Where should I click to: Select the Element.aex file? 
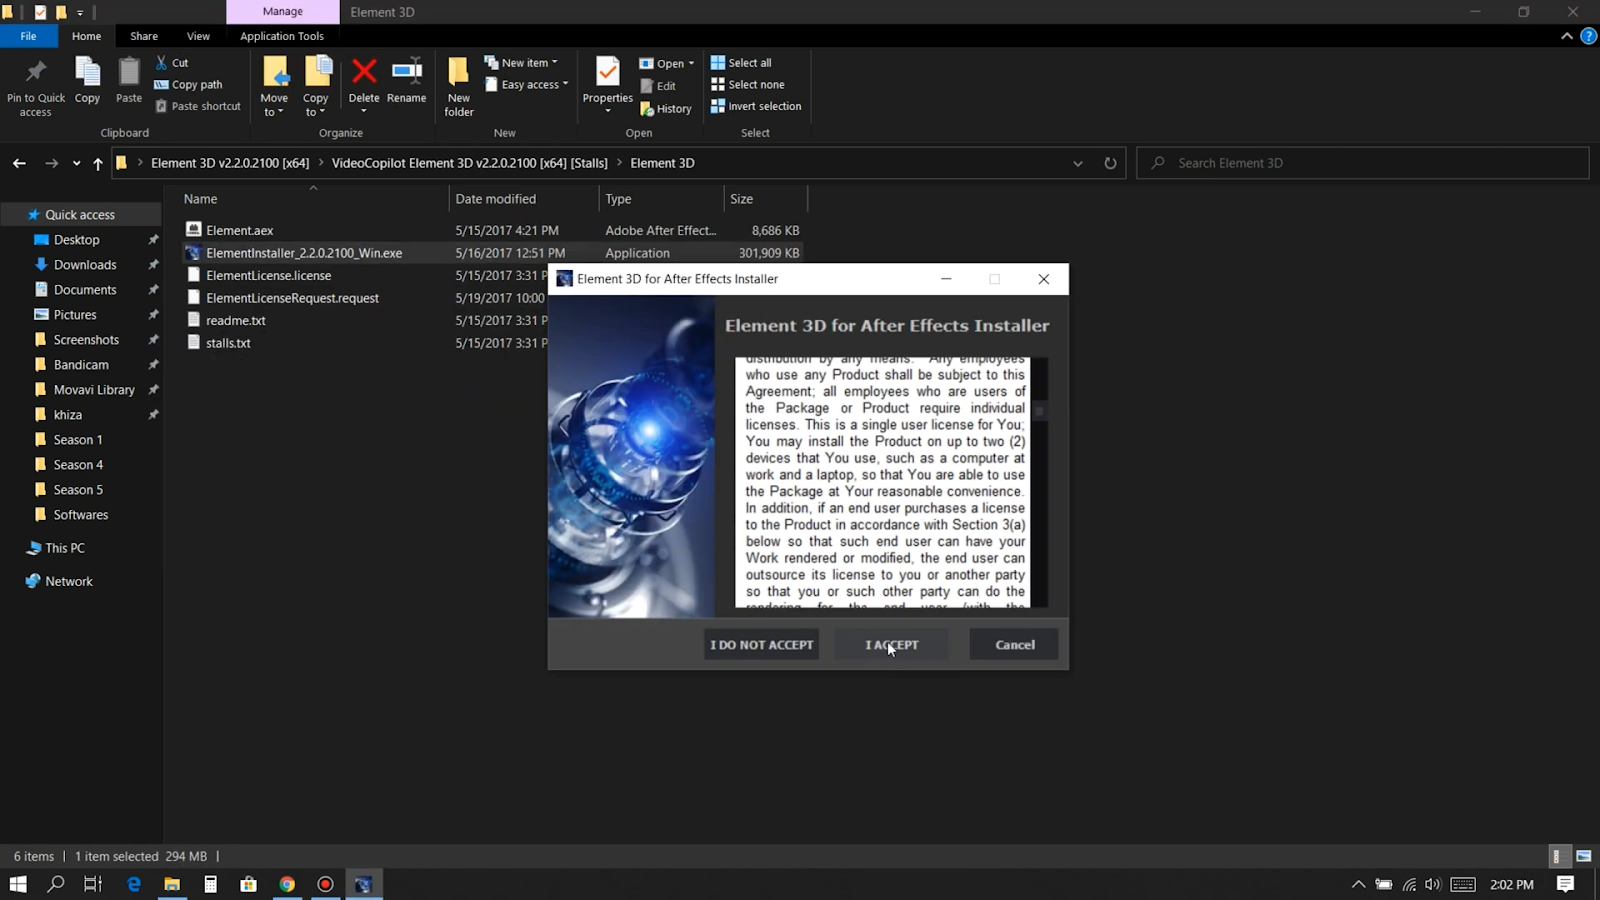(x=239, y=230)
